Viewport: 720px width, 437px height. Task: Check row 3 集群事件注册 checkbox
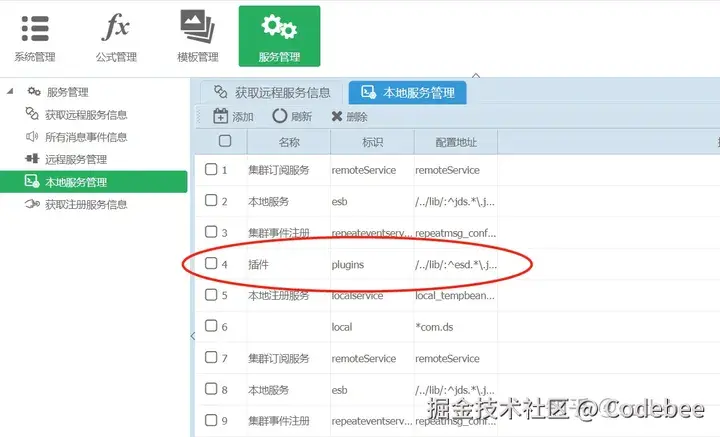[x=211, y=231]
